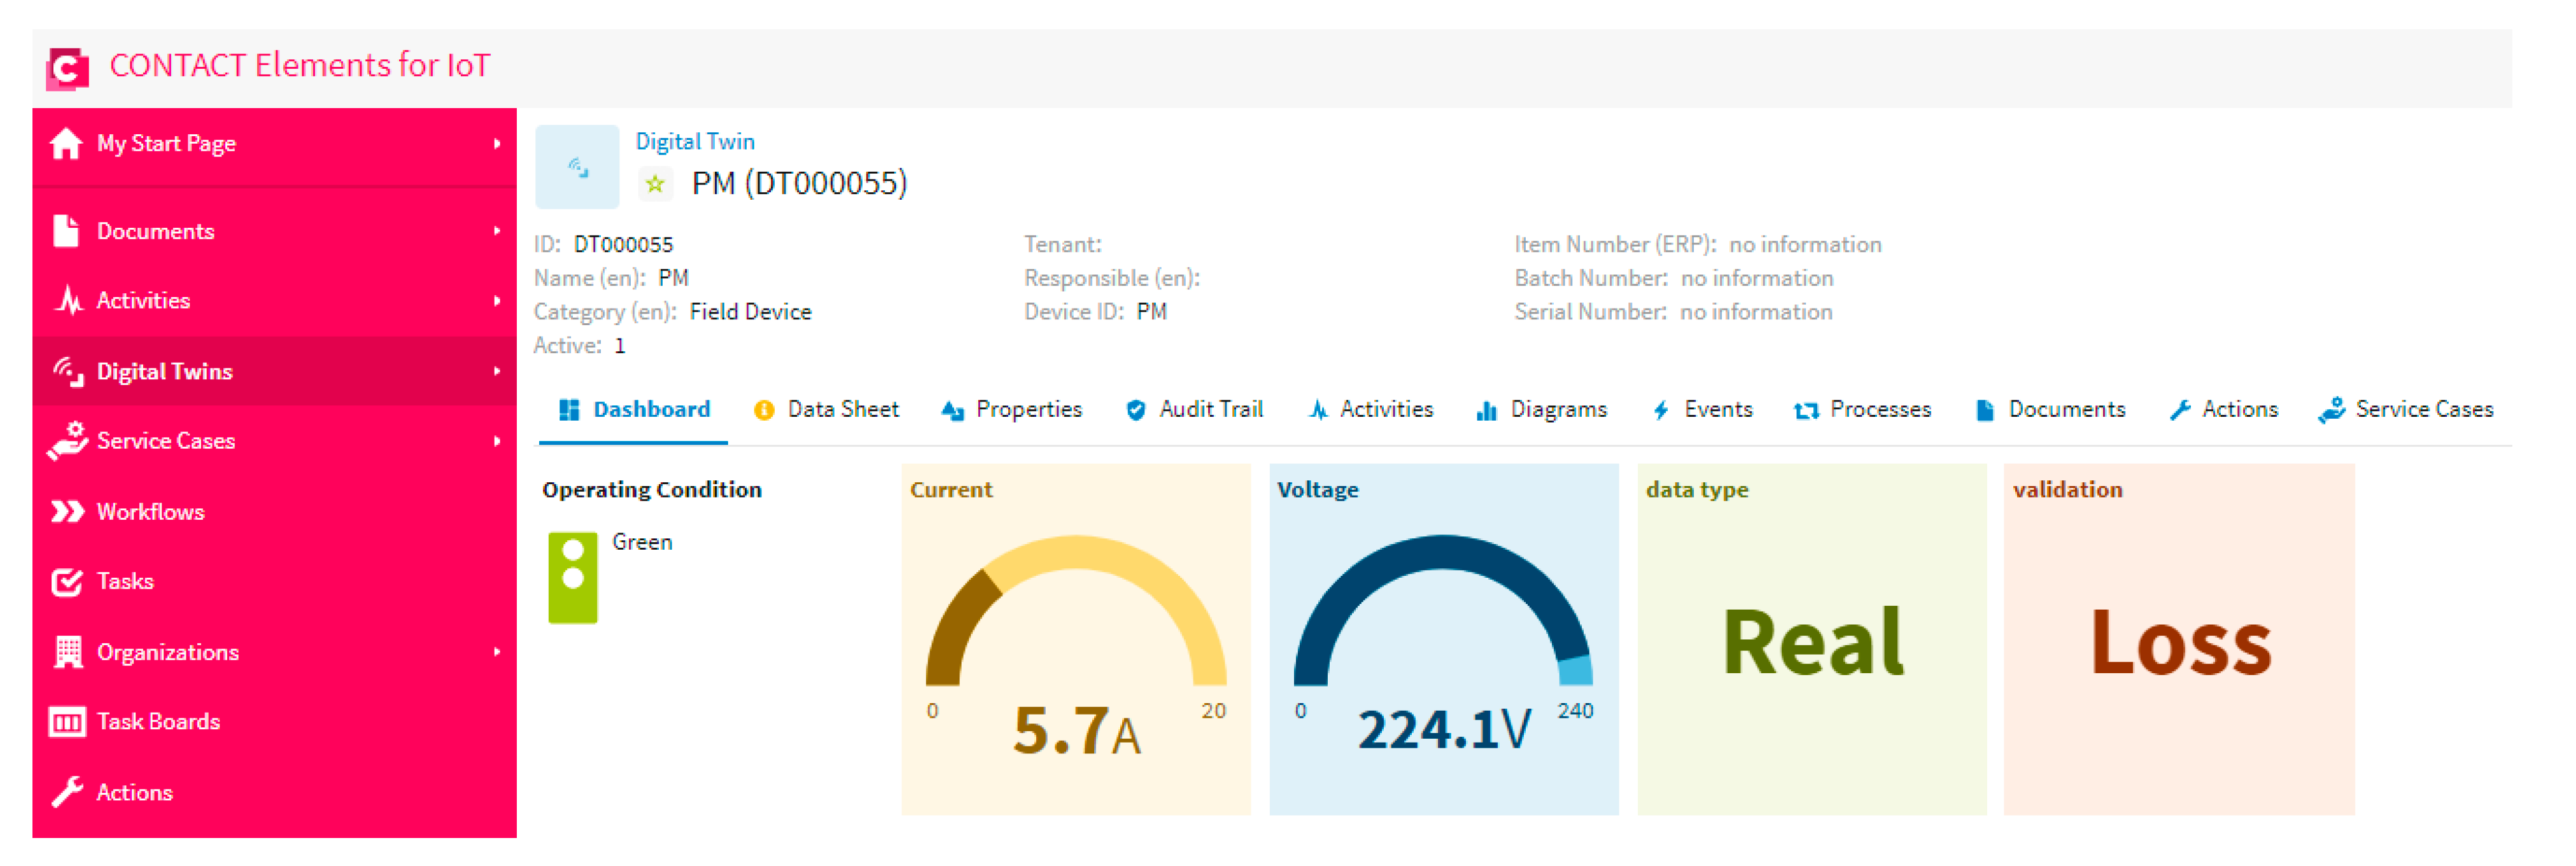Screen dimensions: 2576x866
Task: Click the Digital Twin breadcrumb link
Action: pyautogui.click(x=695, y=142)
